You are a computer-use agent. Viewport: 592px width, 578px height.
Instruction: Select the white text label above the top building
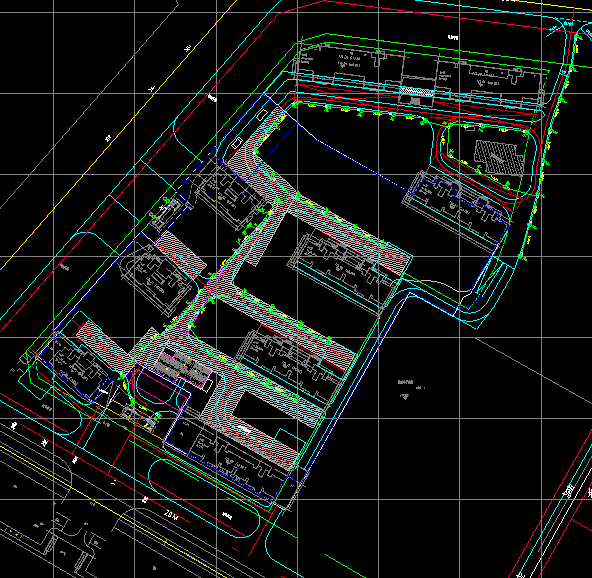452,37
